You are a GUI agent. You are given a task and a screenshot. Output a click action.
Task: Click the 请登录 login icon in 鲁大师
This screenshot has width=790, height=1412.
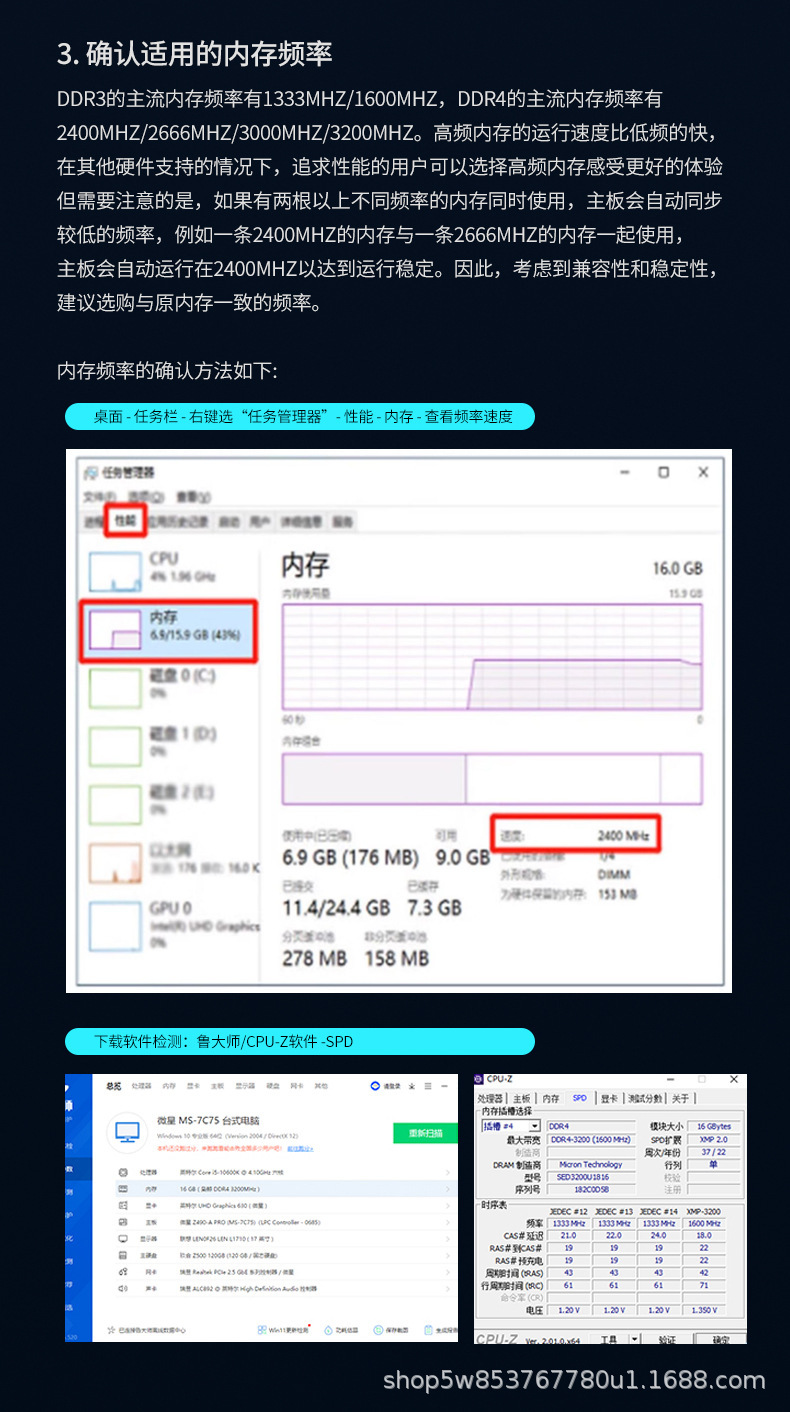[x=375, y=1085]
